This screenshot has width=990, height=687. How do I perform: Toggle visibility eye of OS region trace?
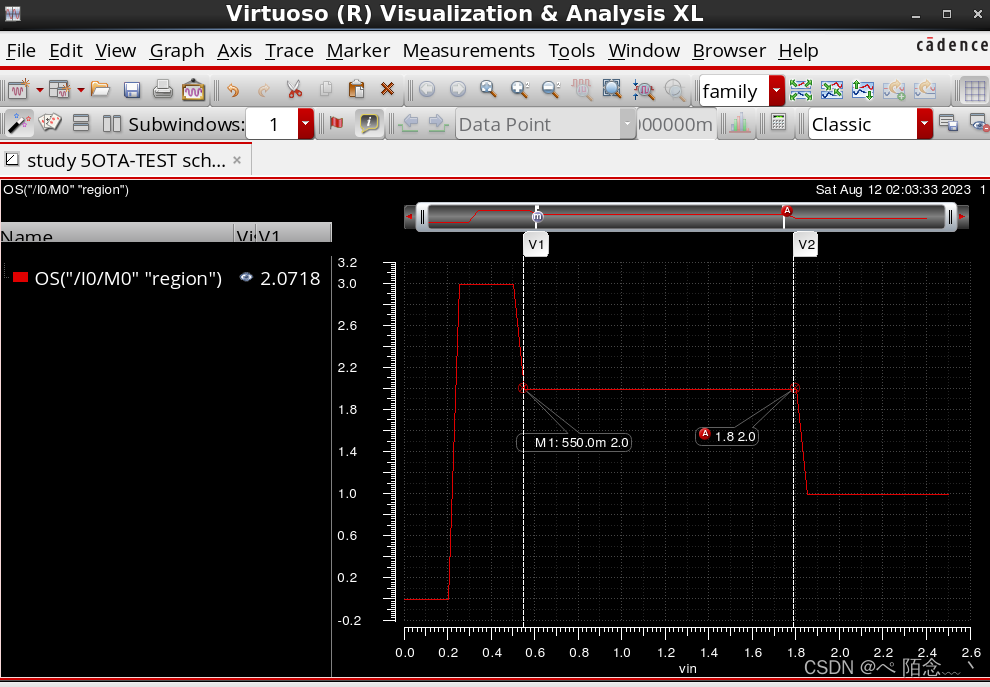click(246, 277)
